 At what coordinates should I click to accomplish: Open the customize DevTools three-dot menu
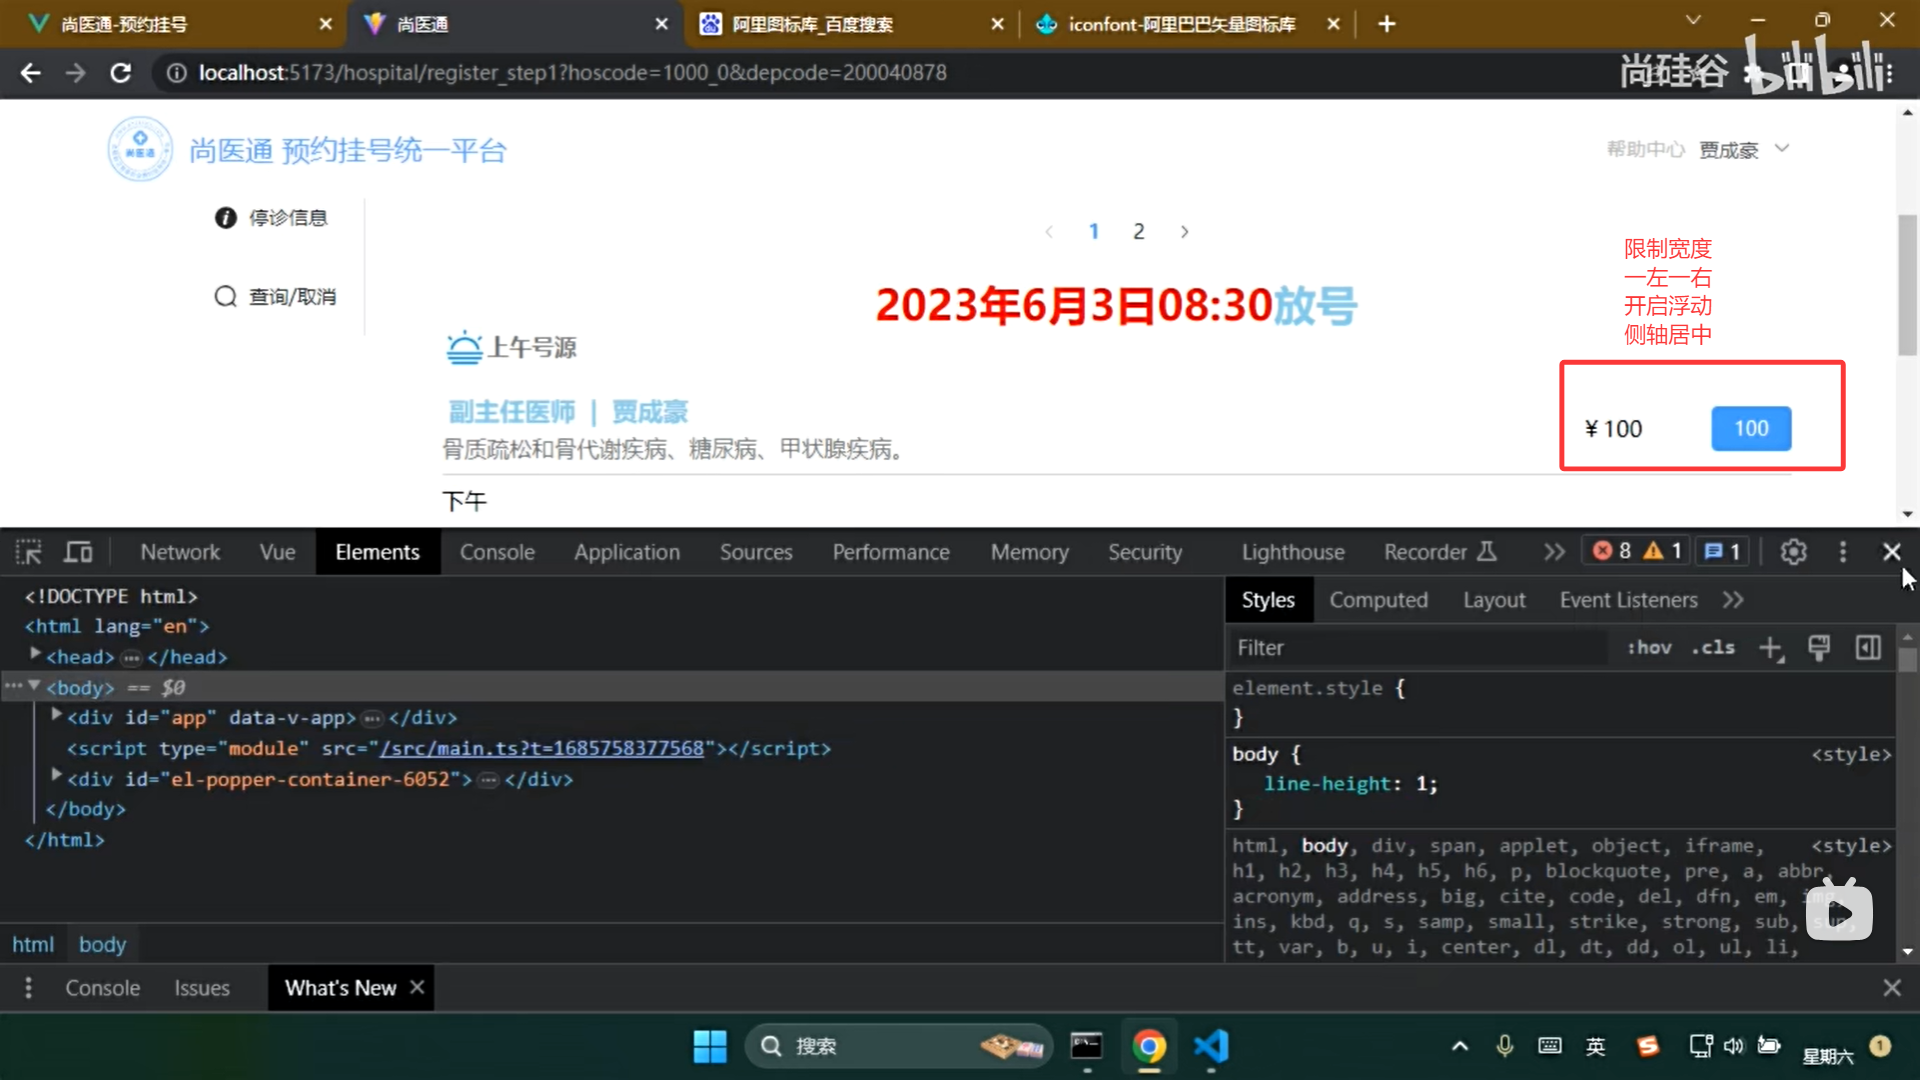point(1843,551)
